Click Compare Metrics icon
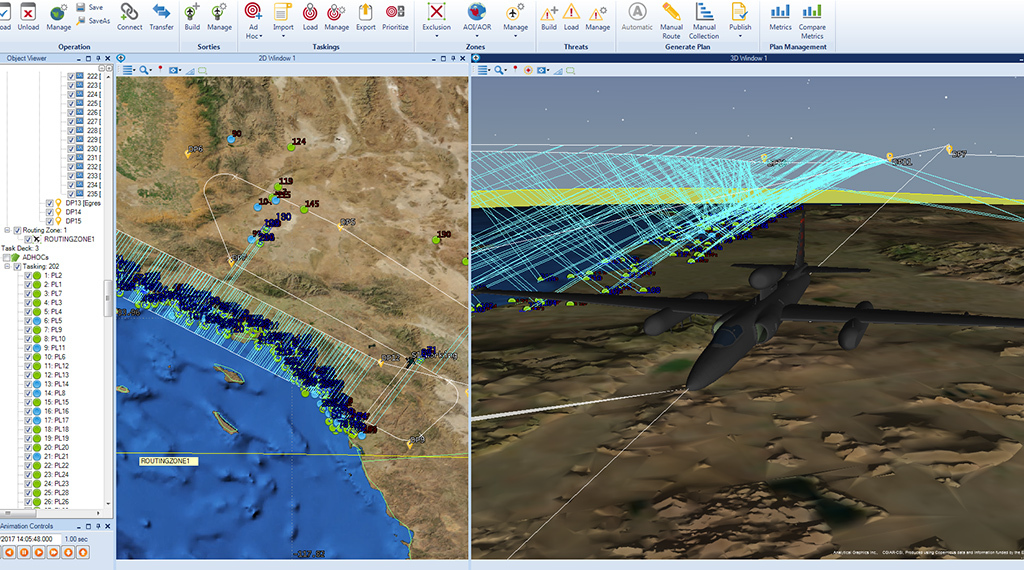The height and width of the screenshot is (570, 1024). [812, 14]
